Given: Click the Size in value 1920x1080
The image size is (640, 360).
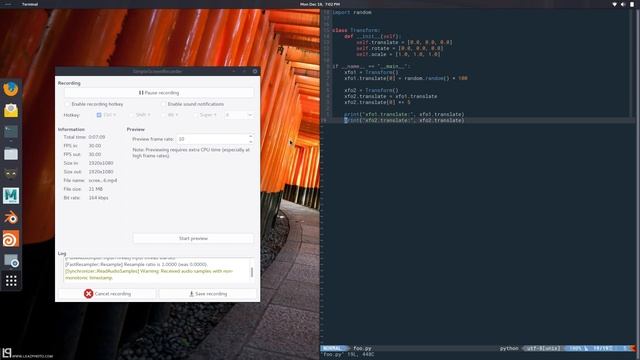Looking at the screenshot, I should pyautogui.click(x=101, y=163).
